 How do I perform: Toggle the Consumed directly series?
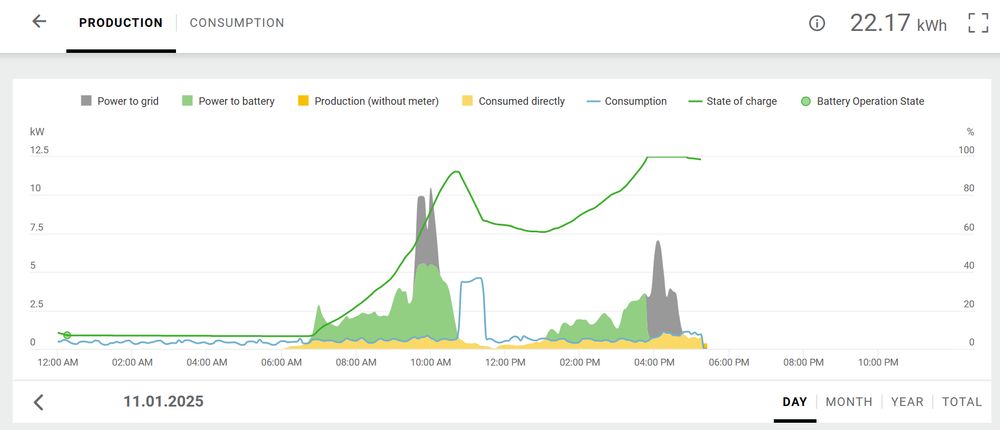pyautogui.click(x=513, y=101)
